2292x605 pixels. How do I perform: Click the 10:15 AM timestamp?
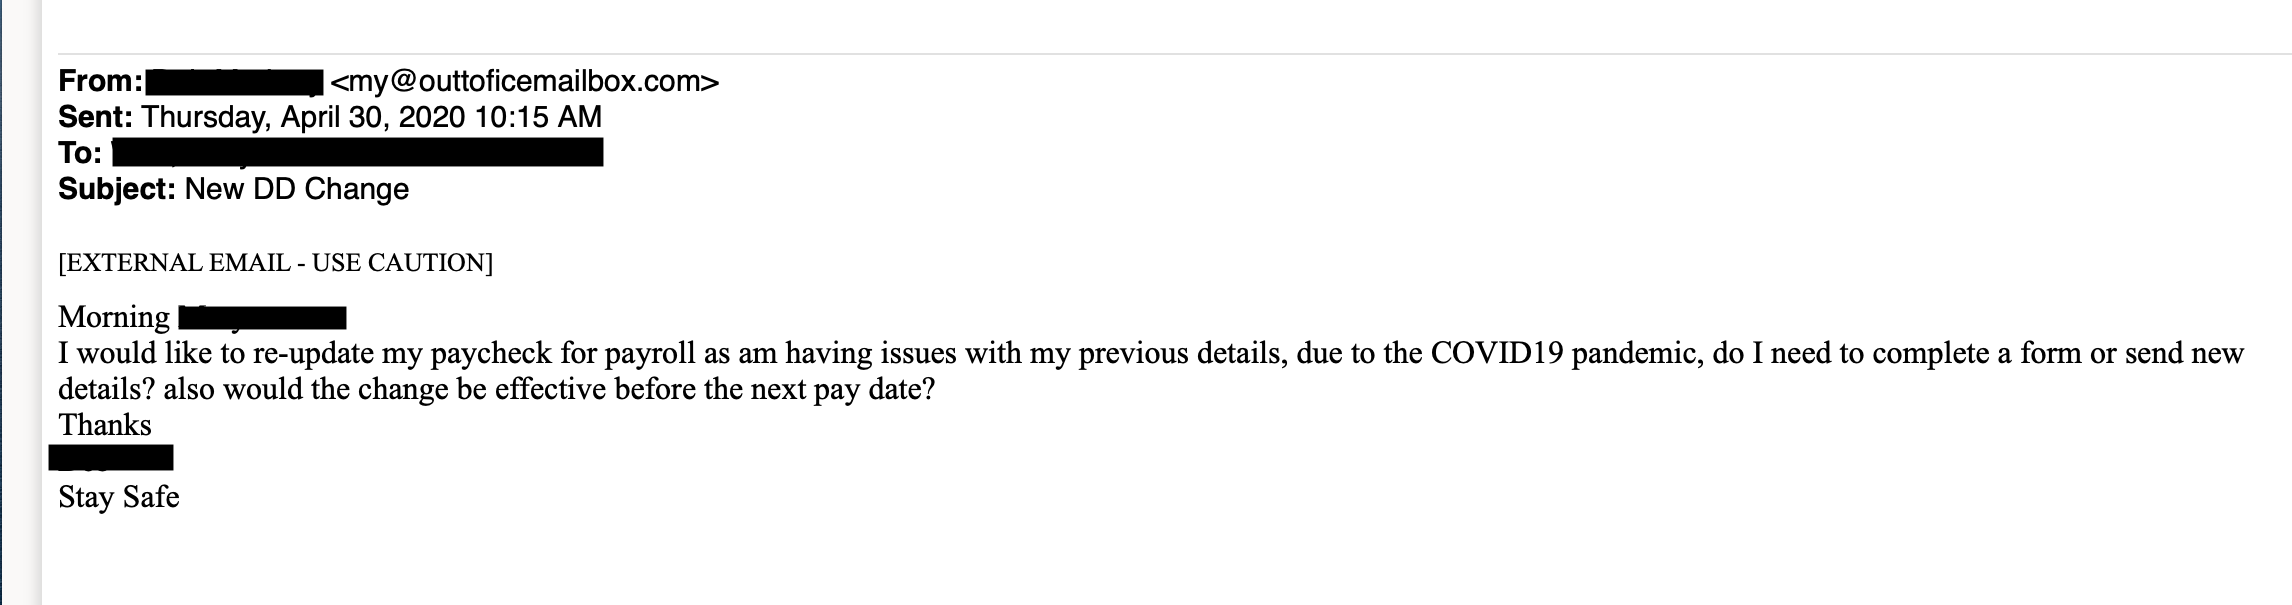tap(538, 117)
